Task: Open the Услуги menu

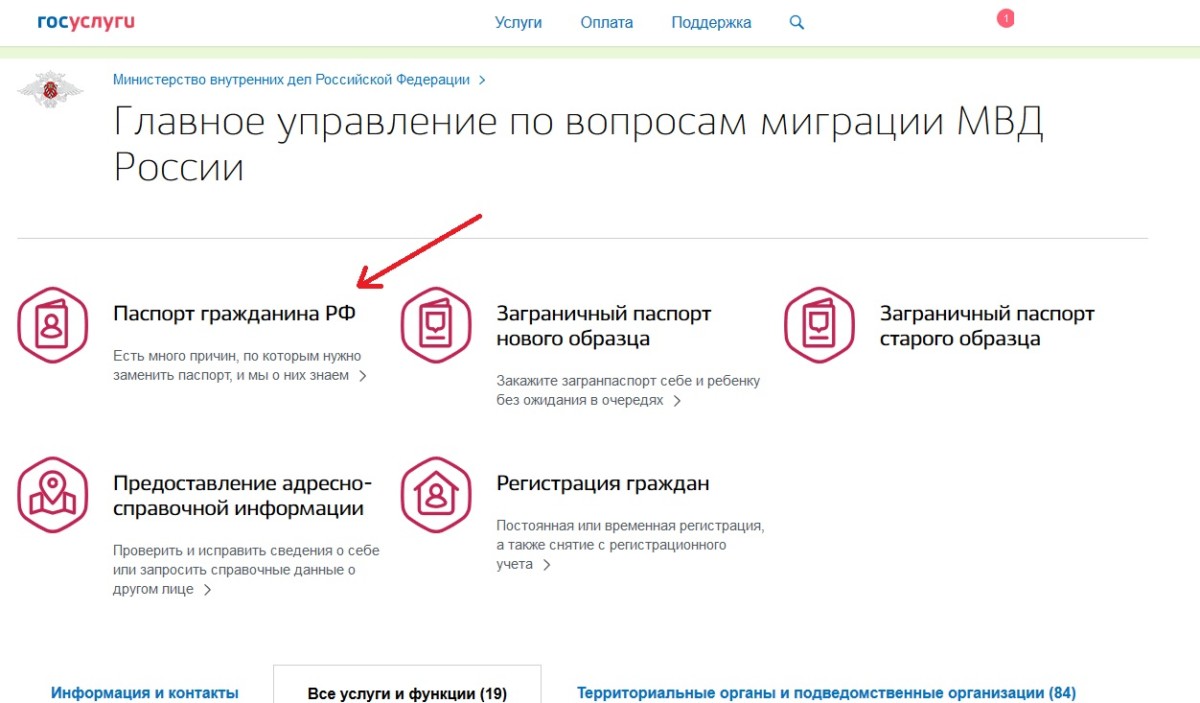Action: [x=518, y=22]
